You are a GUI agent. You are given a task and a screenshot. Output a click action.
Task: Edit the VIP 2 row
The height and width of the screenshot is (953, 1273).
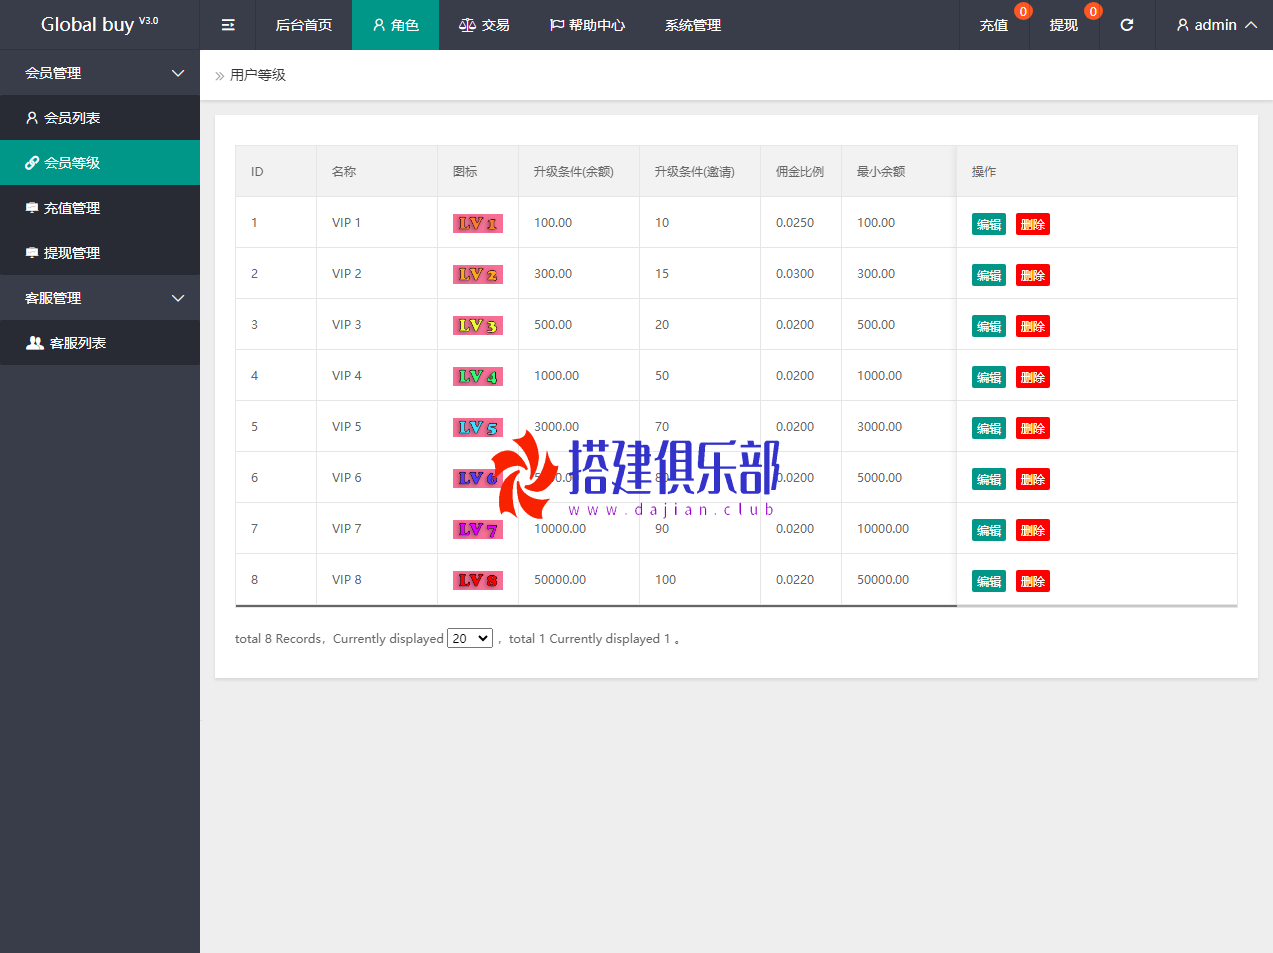[989, 275]
